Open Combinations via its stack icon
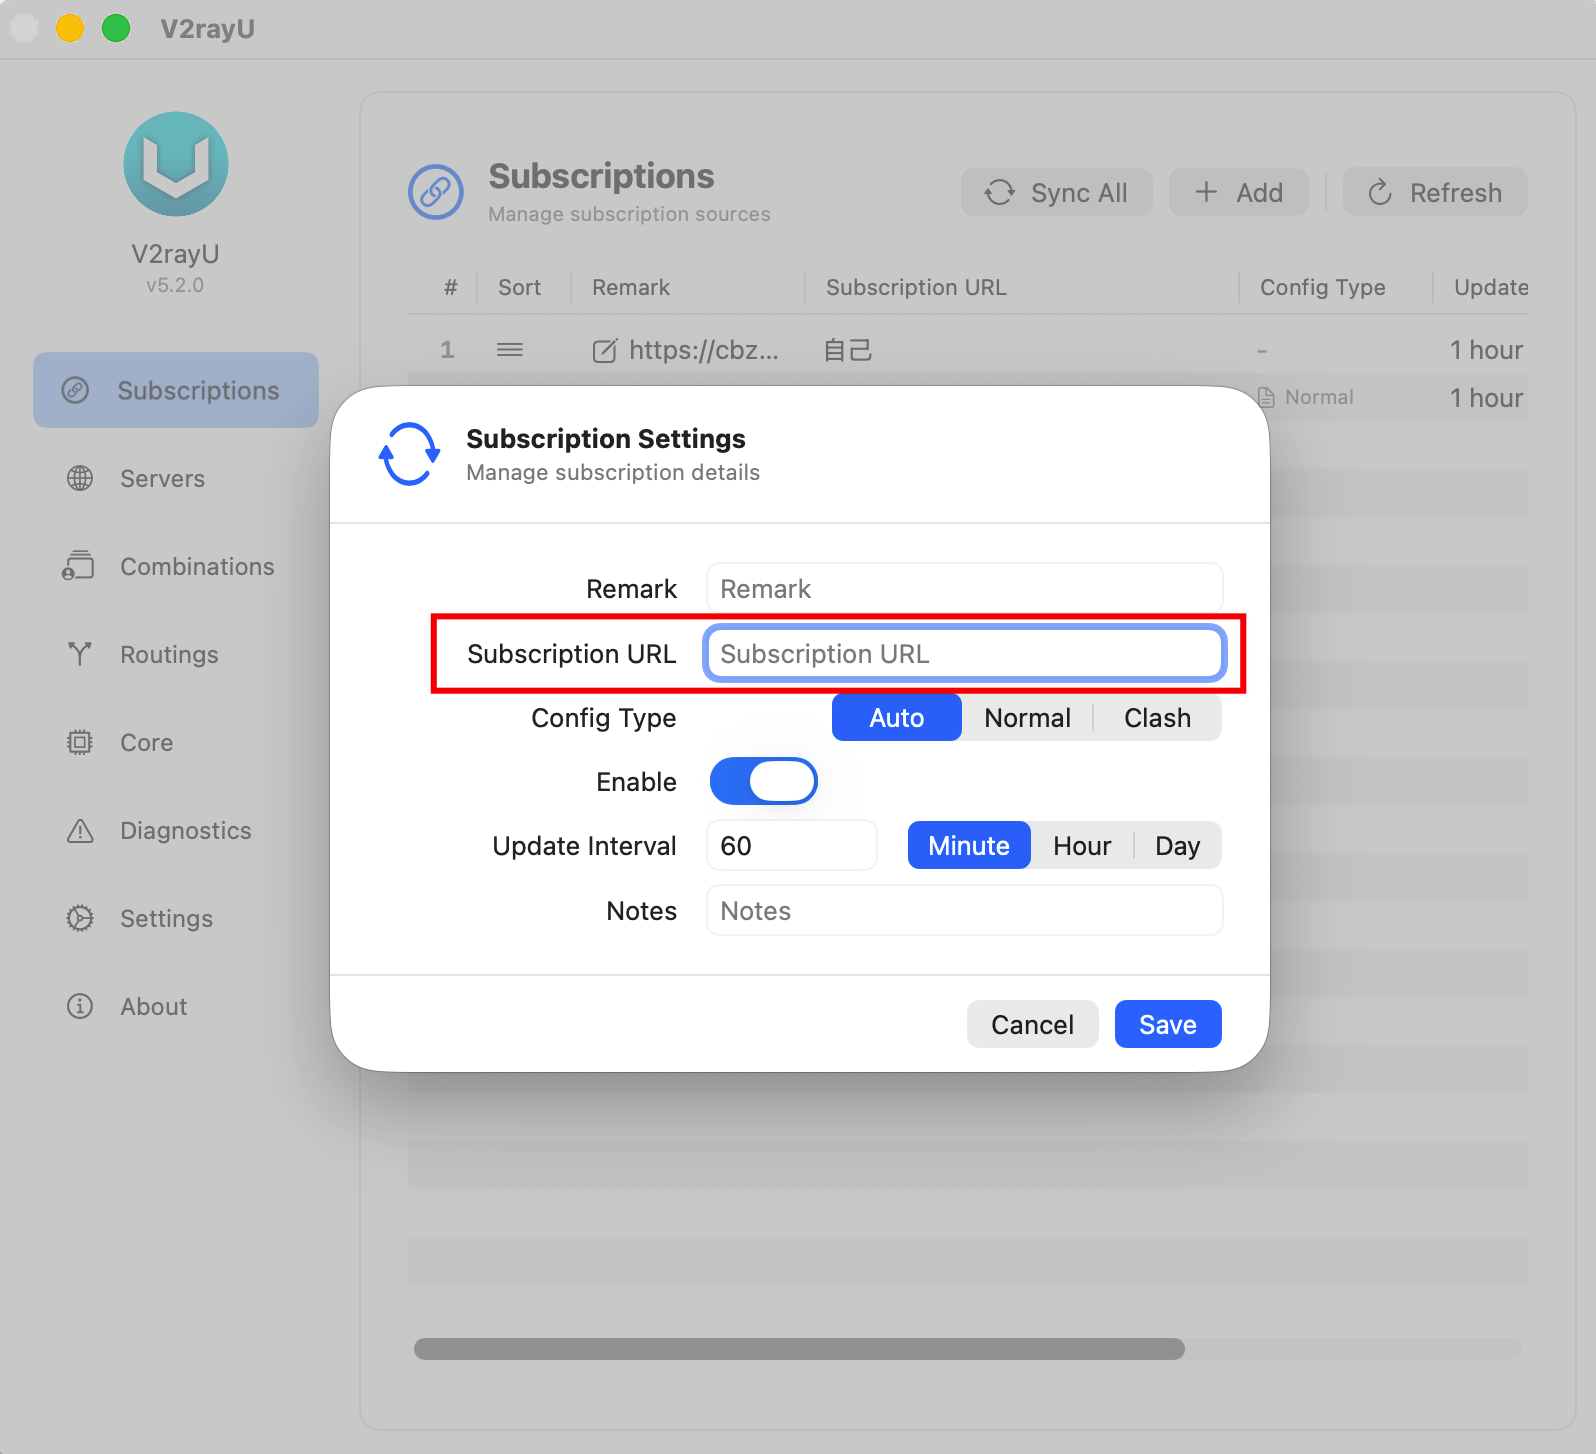The height and width of the screenshot is (1454, 1596). tap(78, 566)
